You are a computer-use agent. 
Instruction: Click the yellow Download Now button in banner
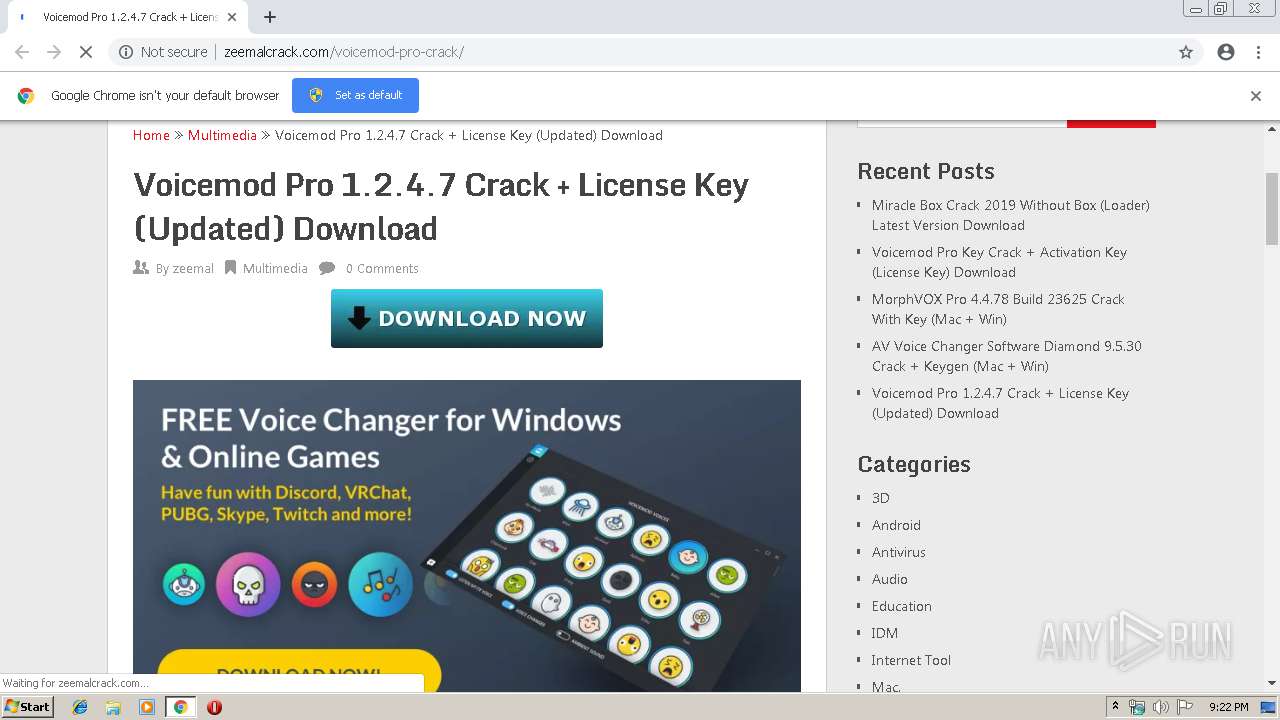299,671
